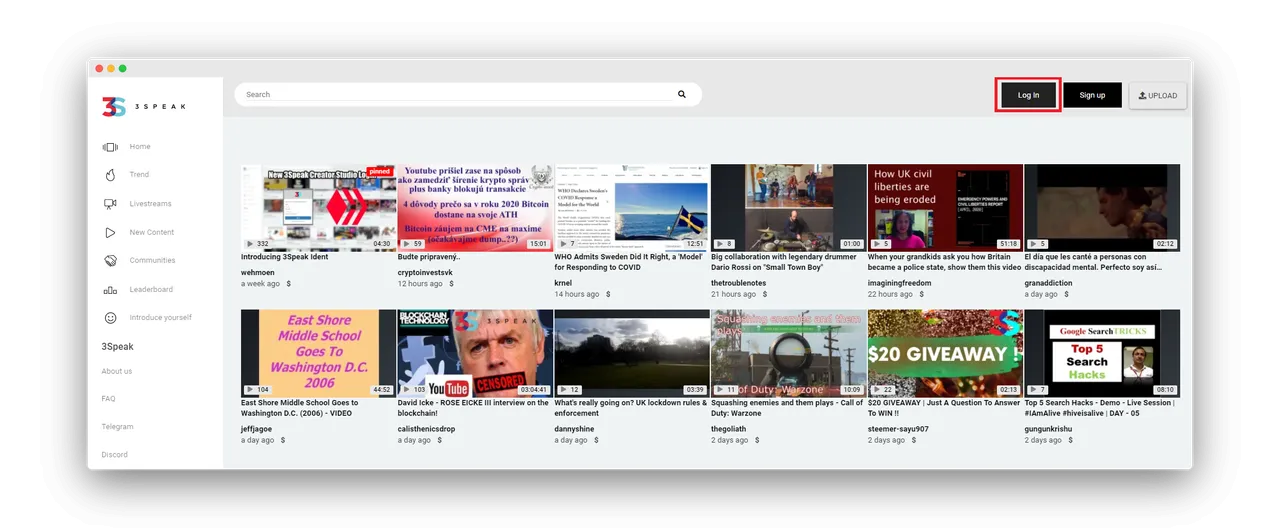Open Leaderboard from sidebar

151,290
